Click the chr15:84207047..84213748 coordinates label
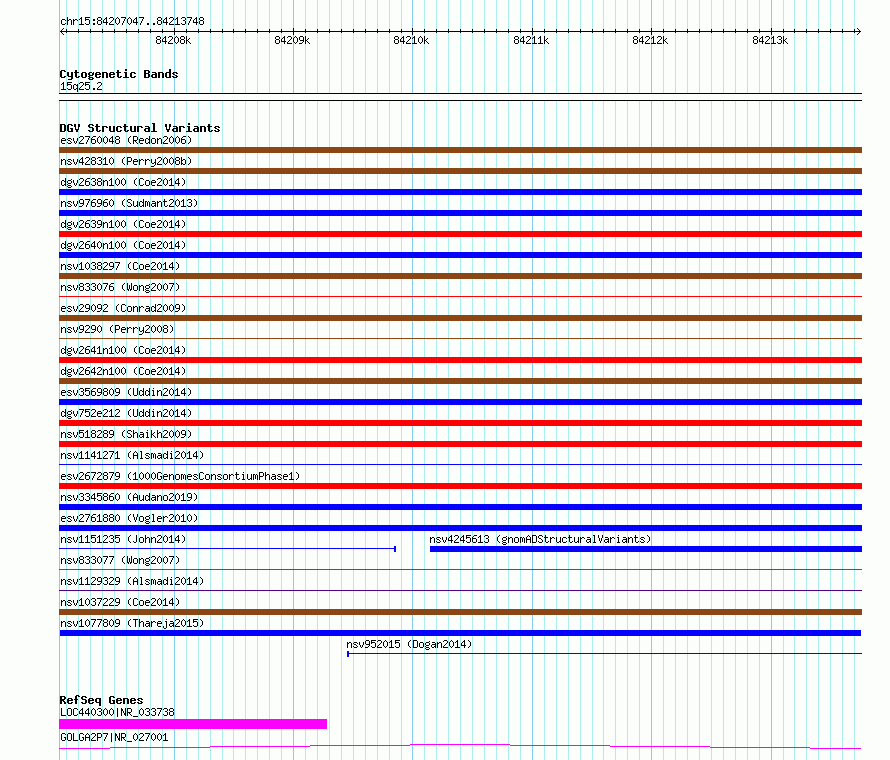 tap(132, 21)
